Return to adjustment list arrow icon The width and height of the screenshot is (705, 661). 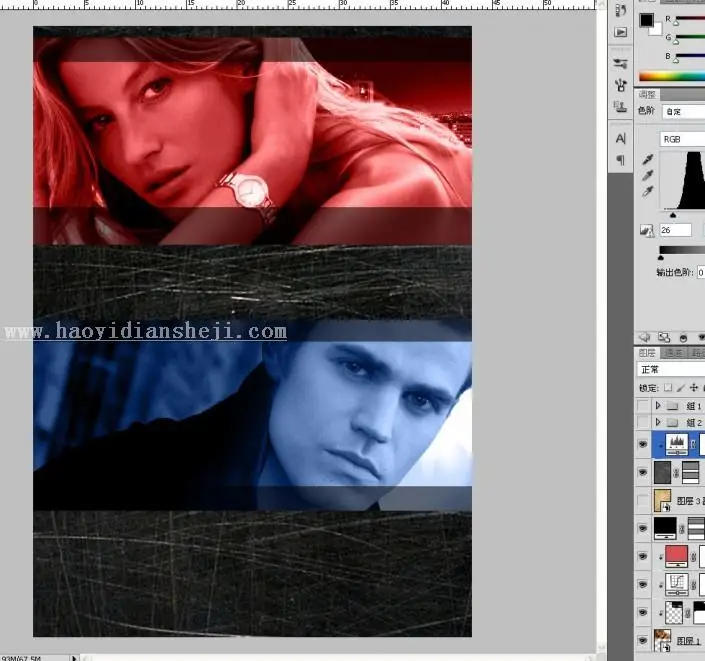[x=645, y=337]
